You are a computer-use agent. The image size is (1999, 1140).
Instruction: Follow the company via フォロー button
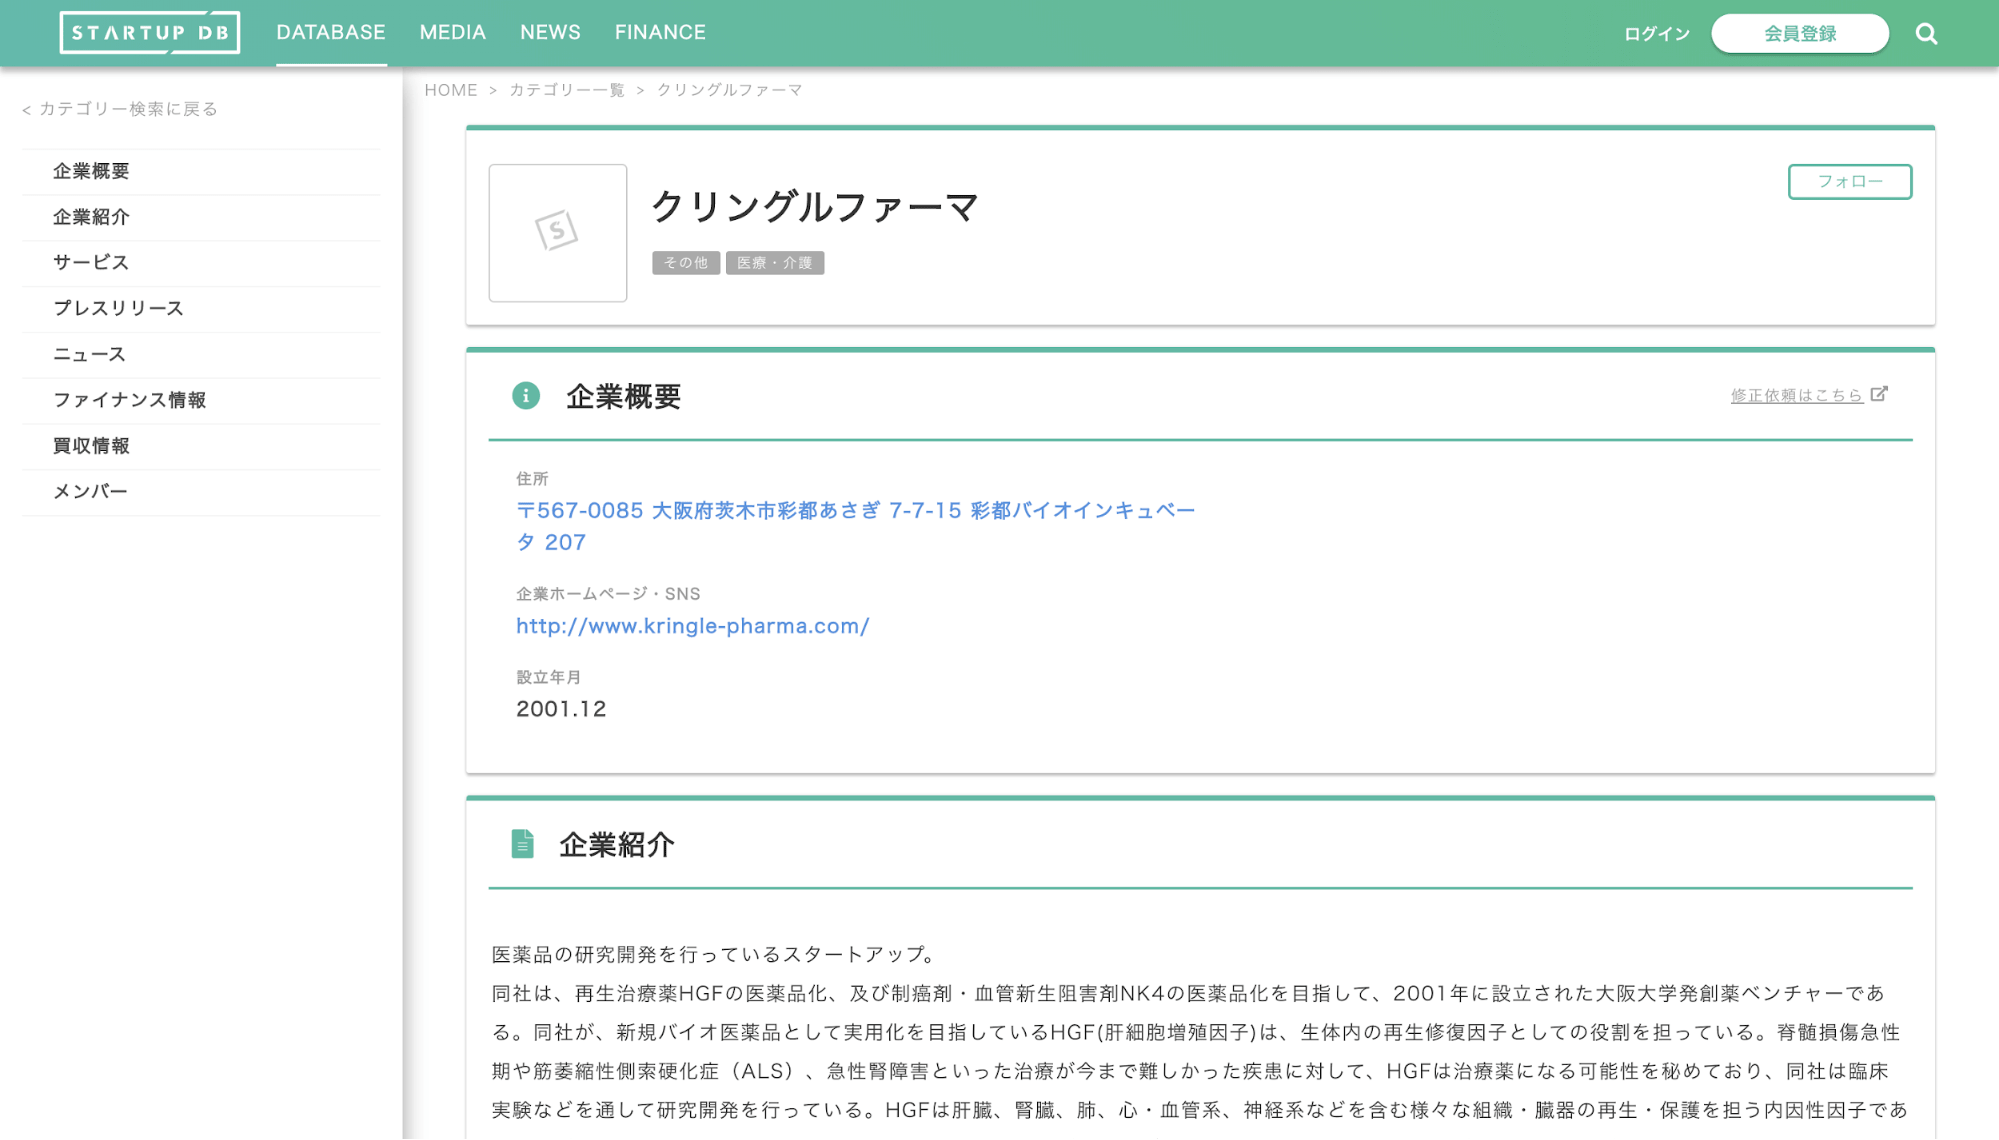[1849, 181]
